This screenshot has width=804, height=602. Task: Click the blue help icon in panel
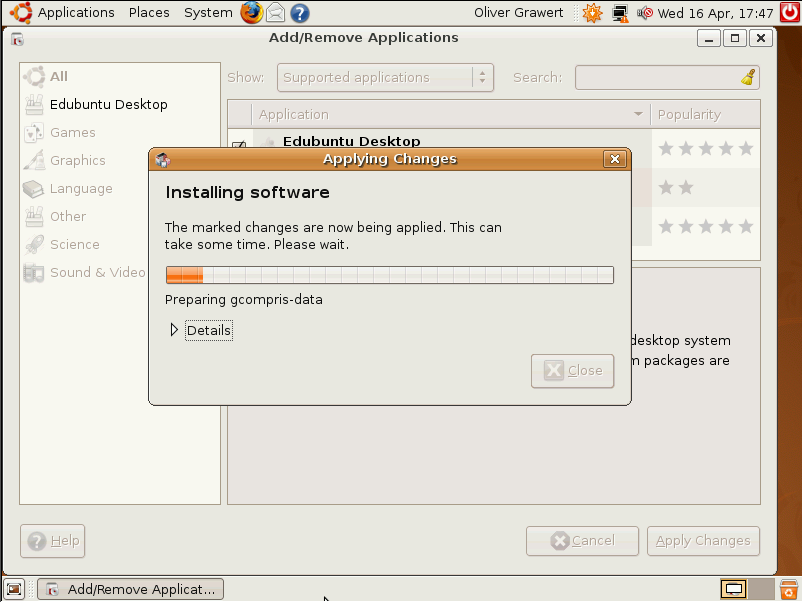point(299,13)
